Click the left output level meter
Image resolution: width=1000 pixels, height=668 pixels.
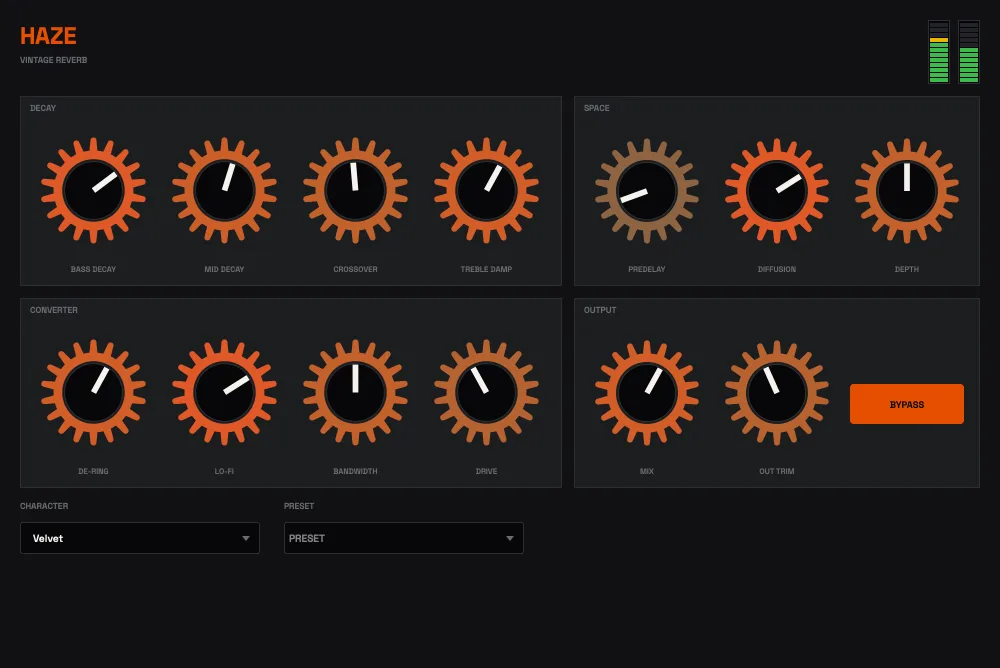click(x=939, y=52)
